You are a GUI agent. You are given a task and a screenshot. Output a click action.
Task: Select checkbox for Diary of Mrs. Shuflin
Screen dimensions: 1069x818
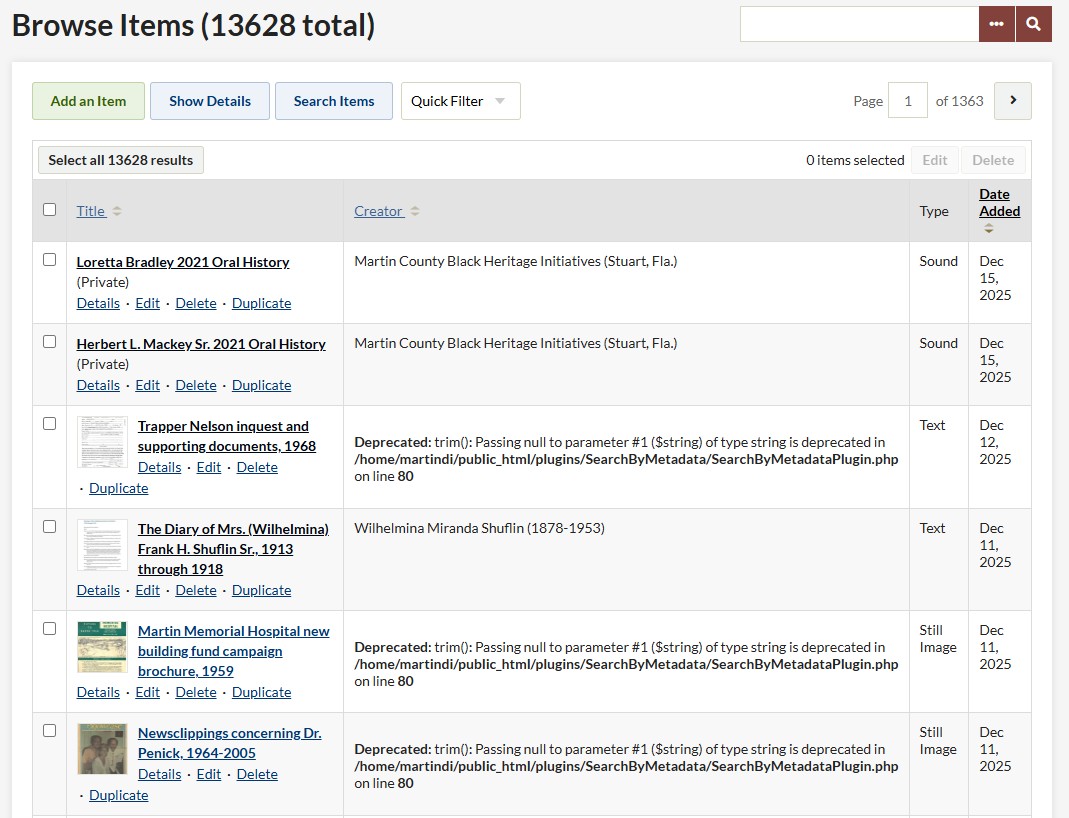[x=50, y=527]
